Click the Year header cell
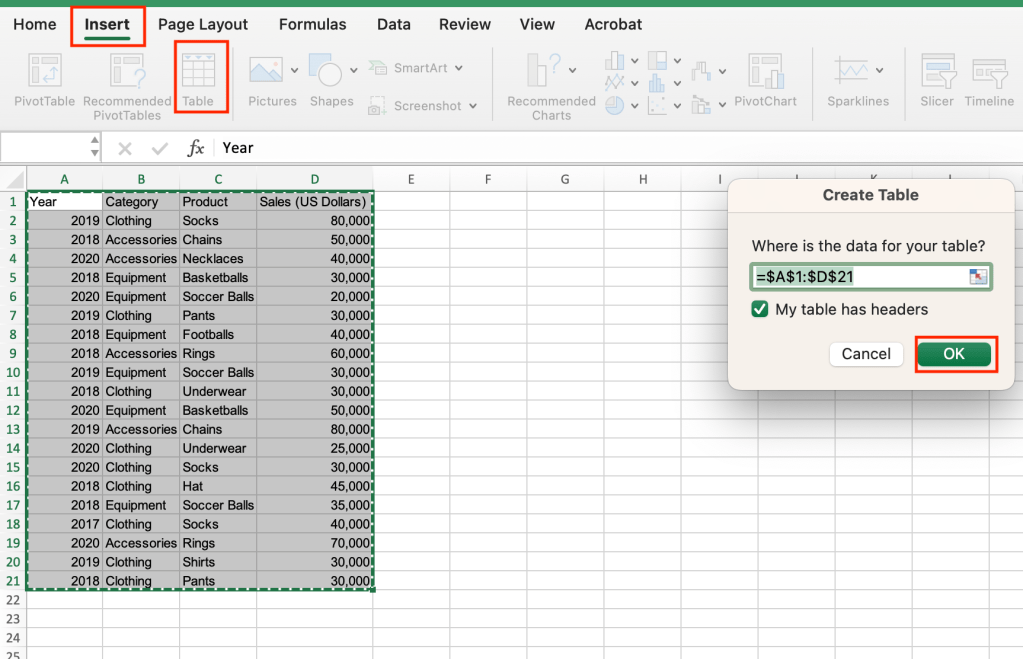 coord(64,202)
